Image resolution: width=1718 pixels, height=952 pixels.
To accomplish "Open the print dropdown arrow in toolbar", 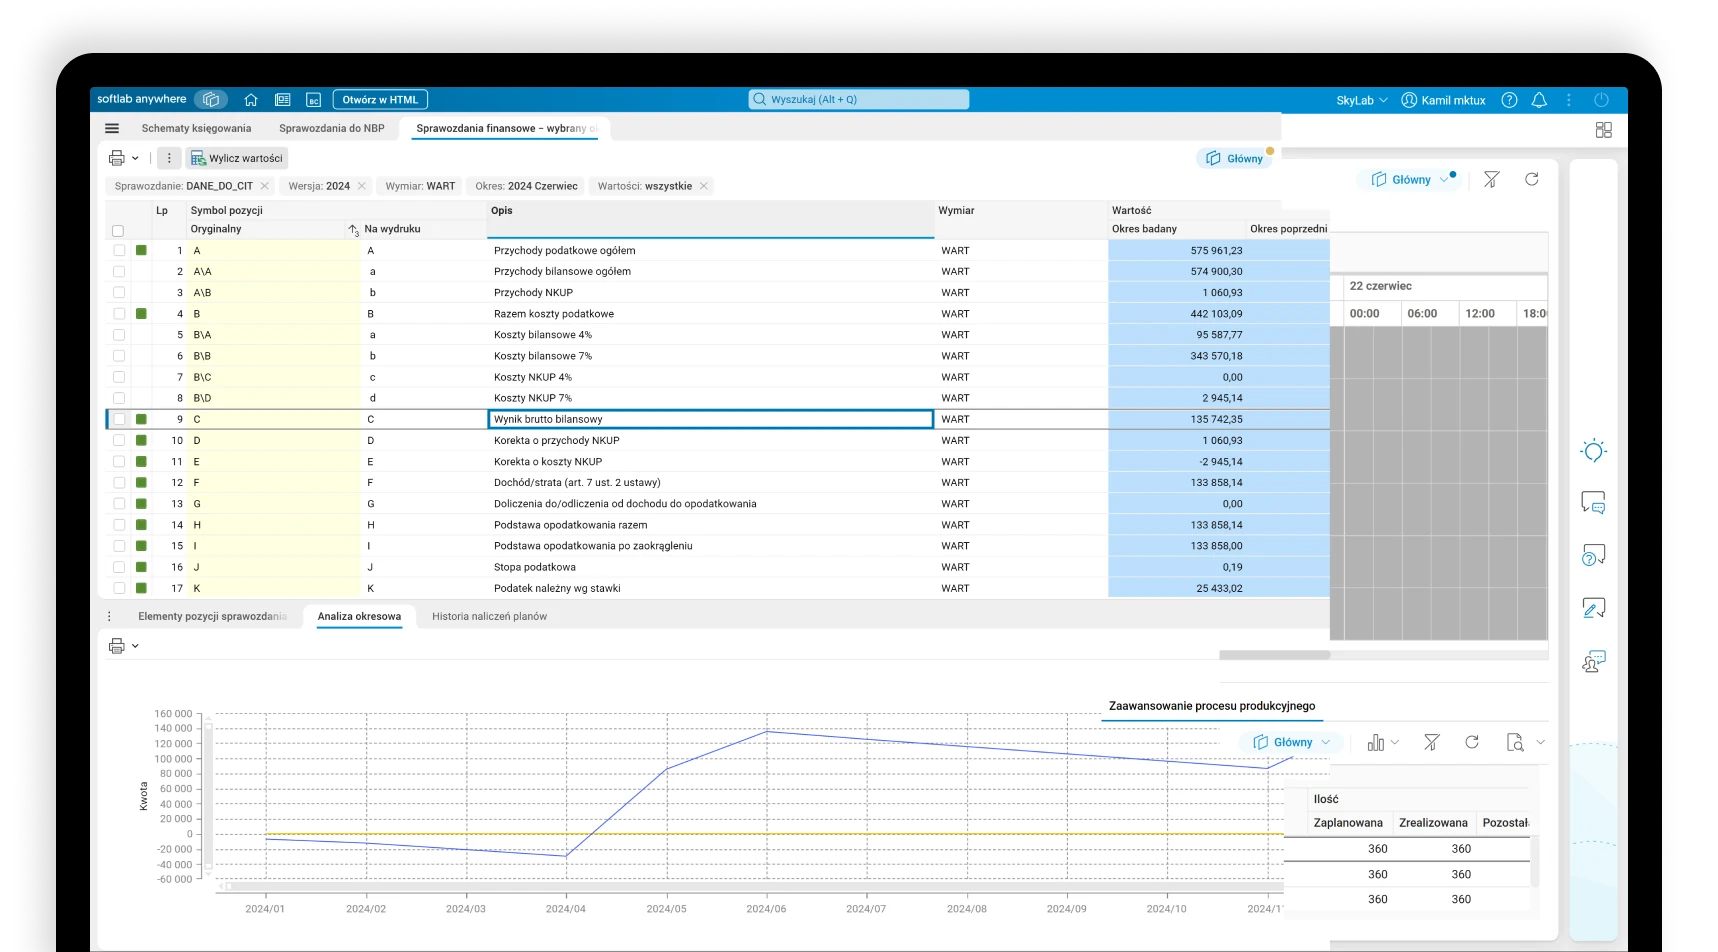I will (135, 158).
